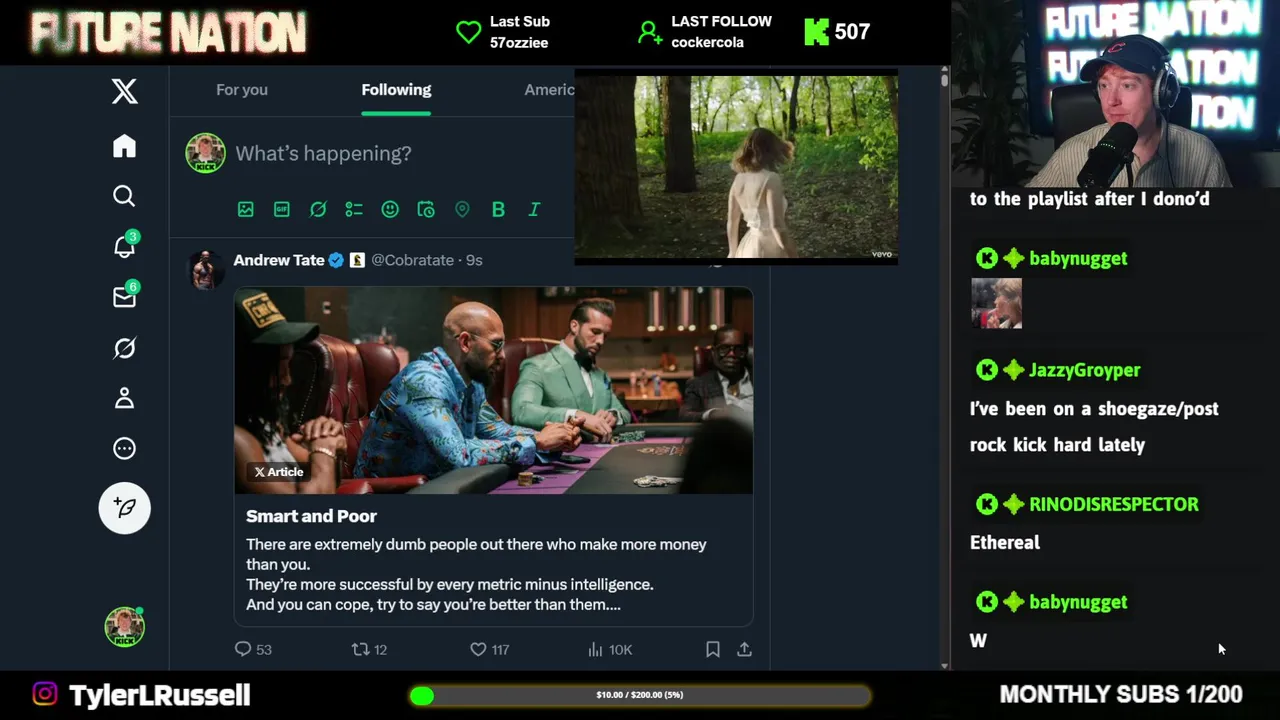Click the Last Follow person icon
The width and height of the screenshot is (1280, 720).
tap(650, 33)
